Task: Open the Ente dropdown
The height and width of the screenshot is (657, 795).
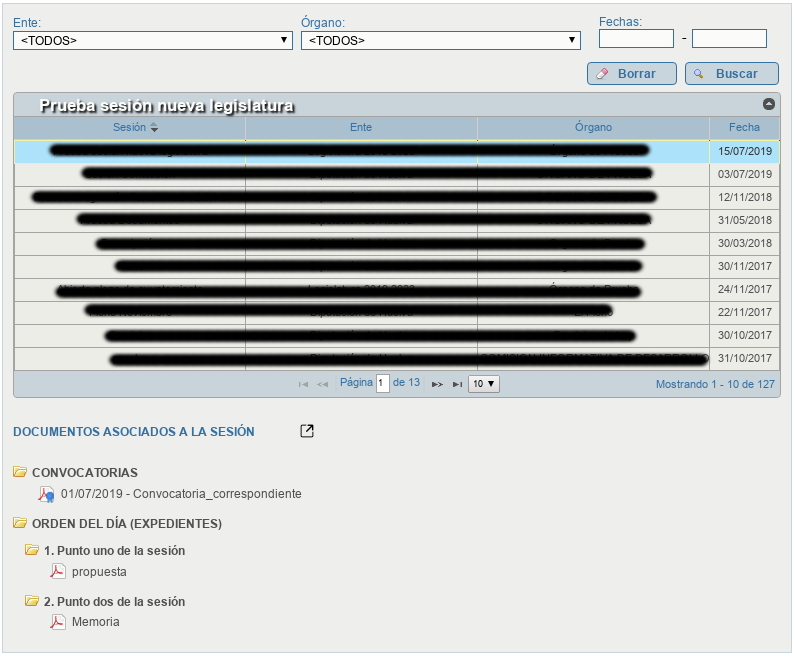Action: coord(153,41)
